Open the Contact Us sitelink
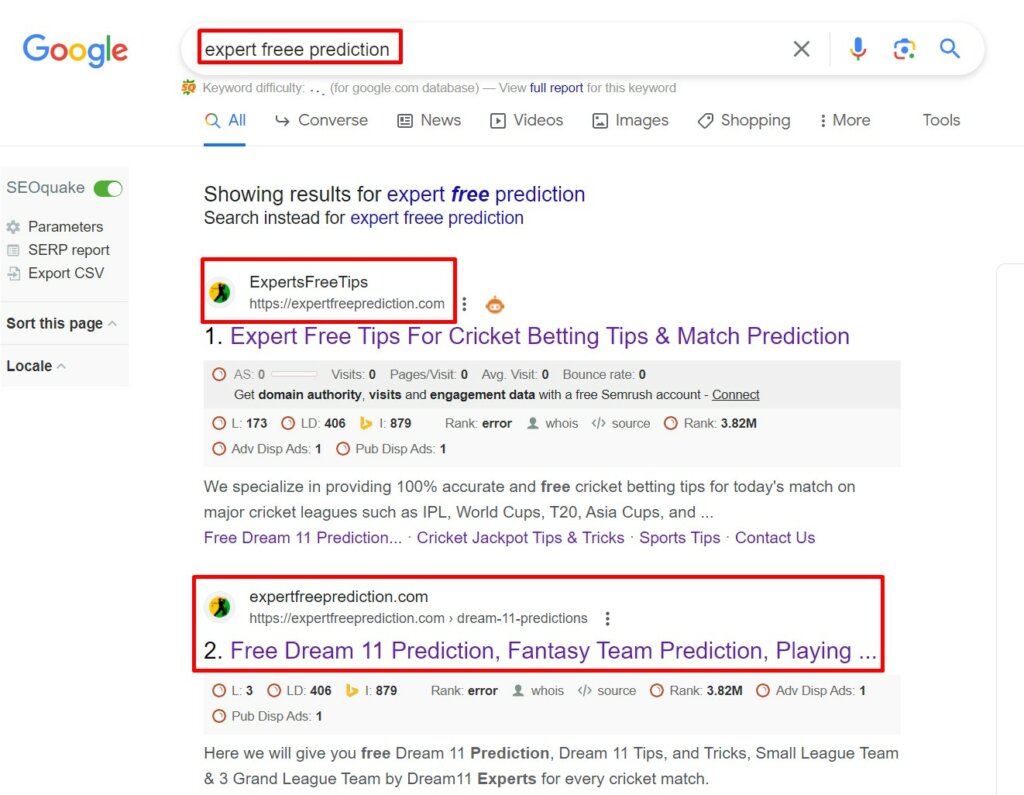 point(774,537)
